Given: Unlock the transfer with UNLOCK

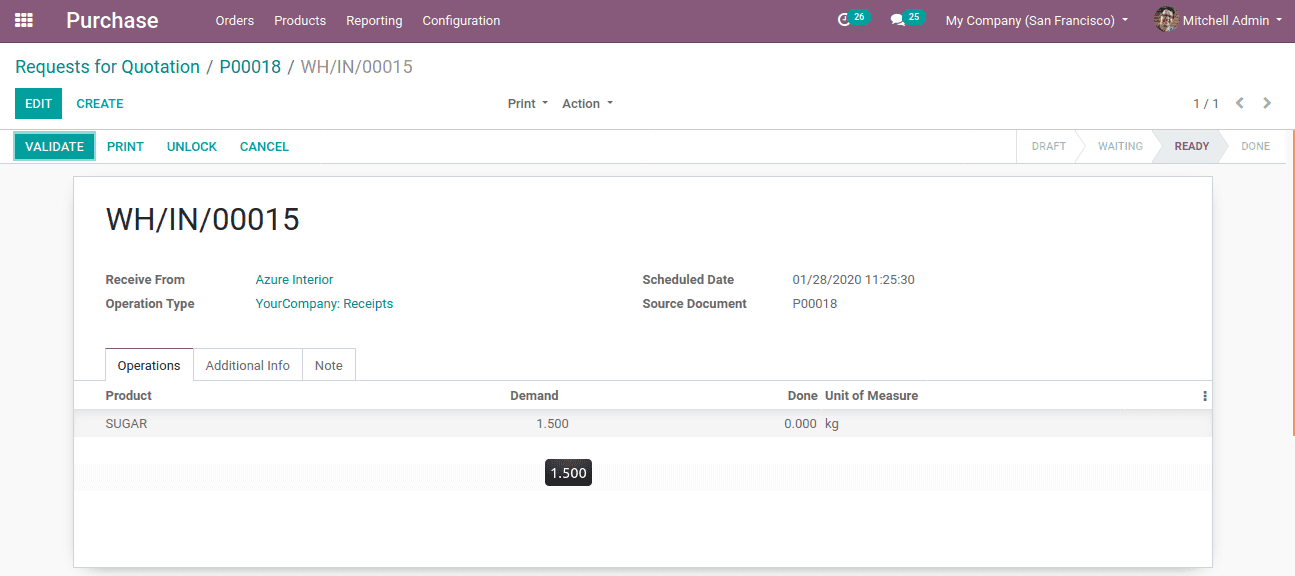Looking at the screenshot, I should click(x=192, y=147).
